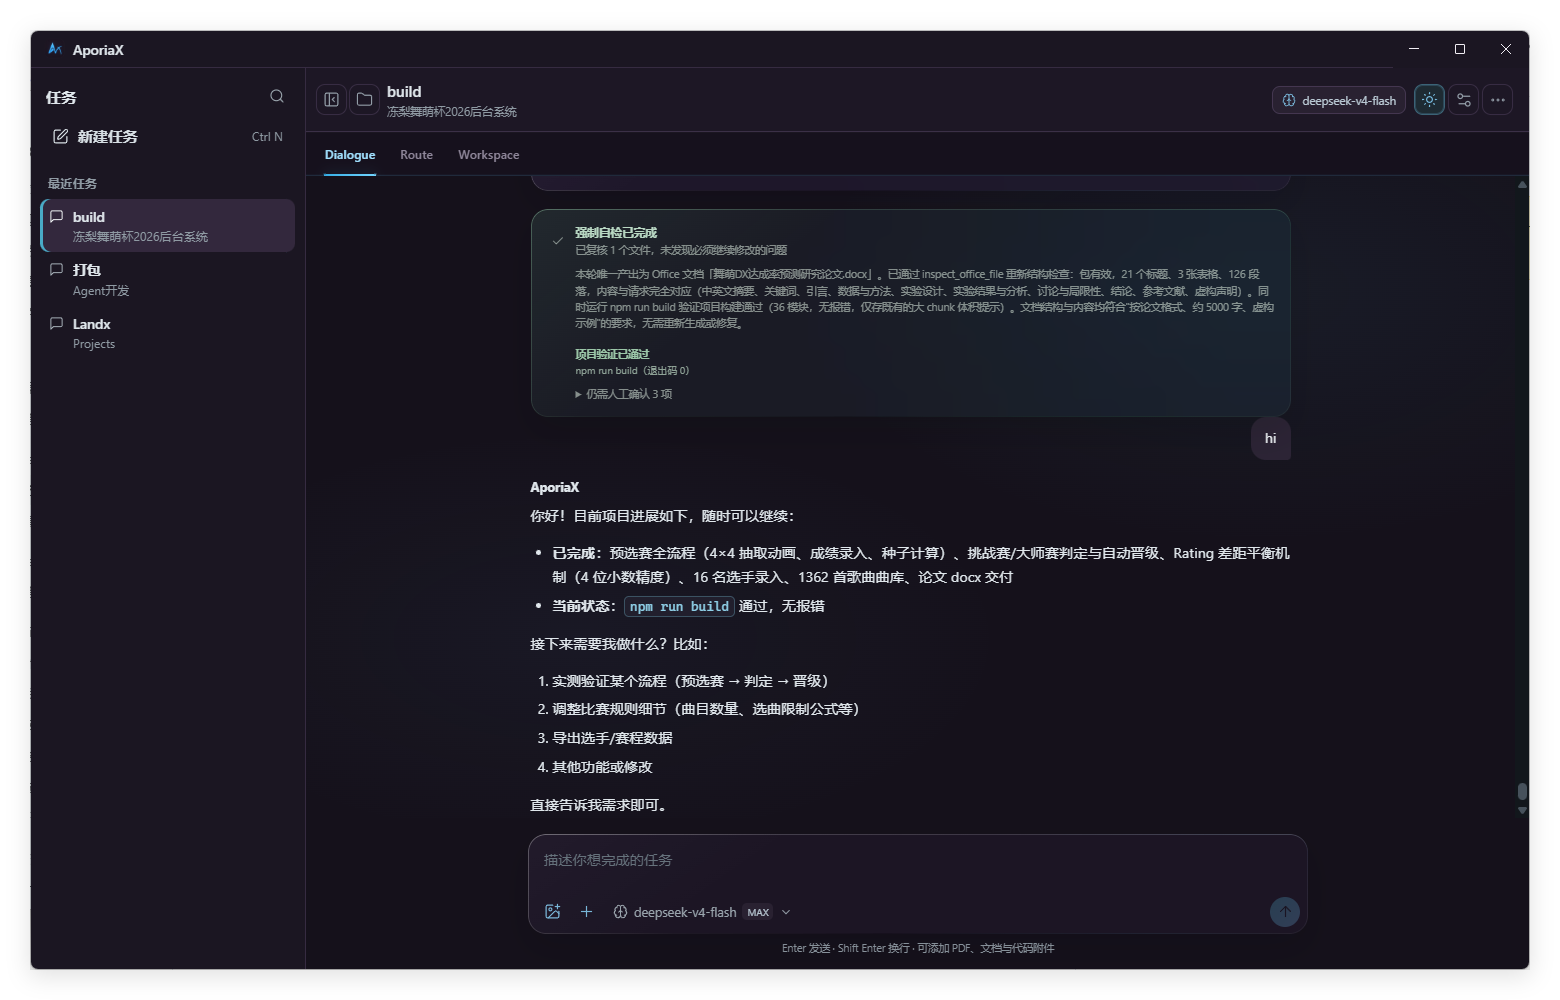
Task: Click AporiaX sender name in chat
Action: coord(554,487)
